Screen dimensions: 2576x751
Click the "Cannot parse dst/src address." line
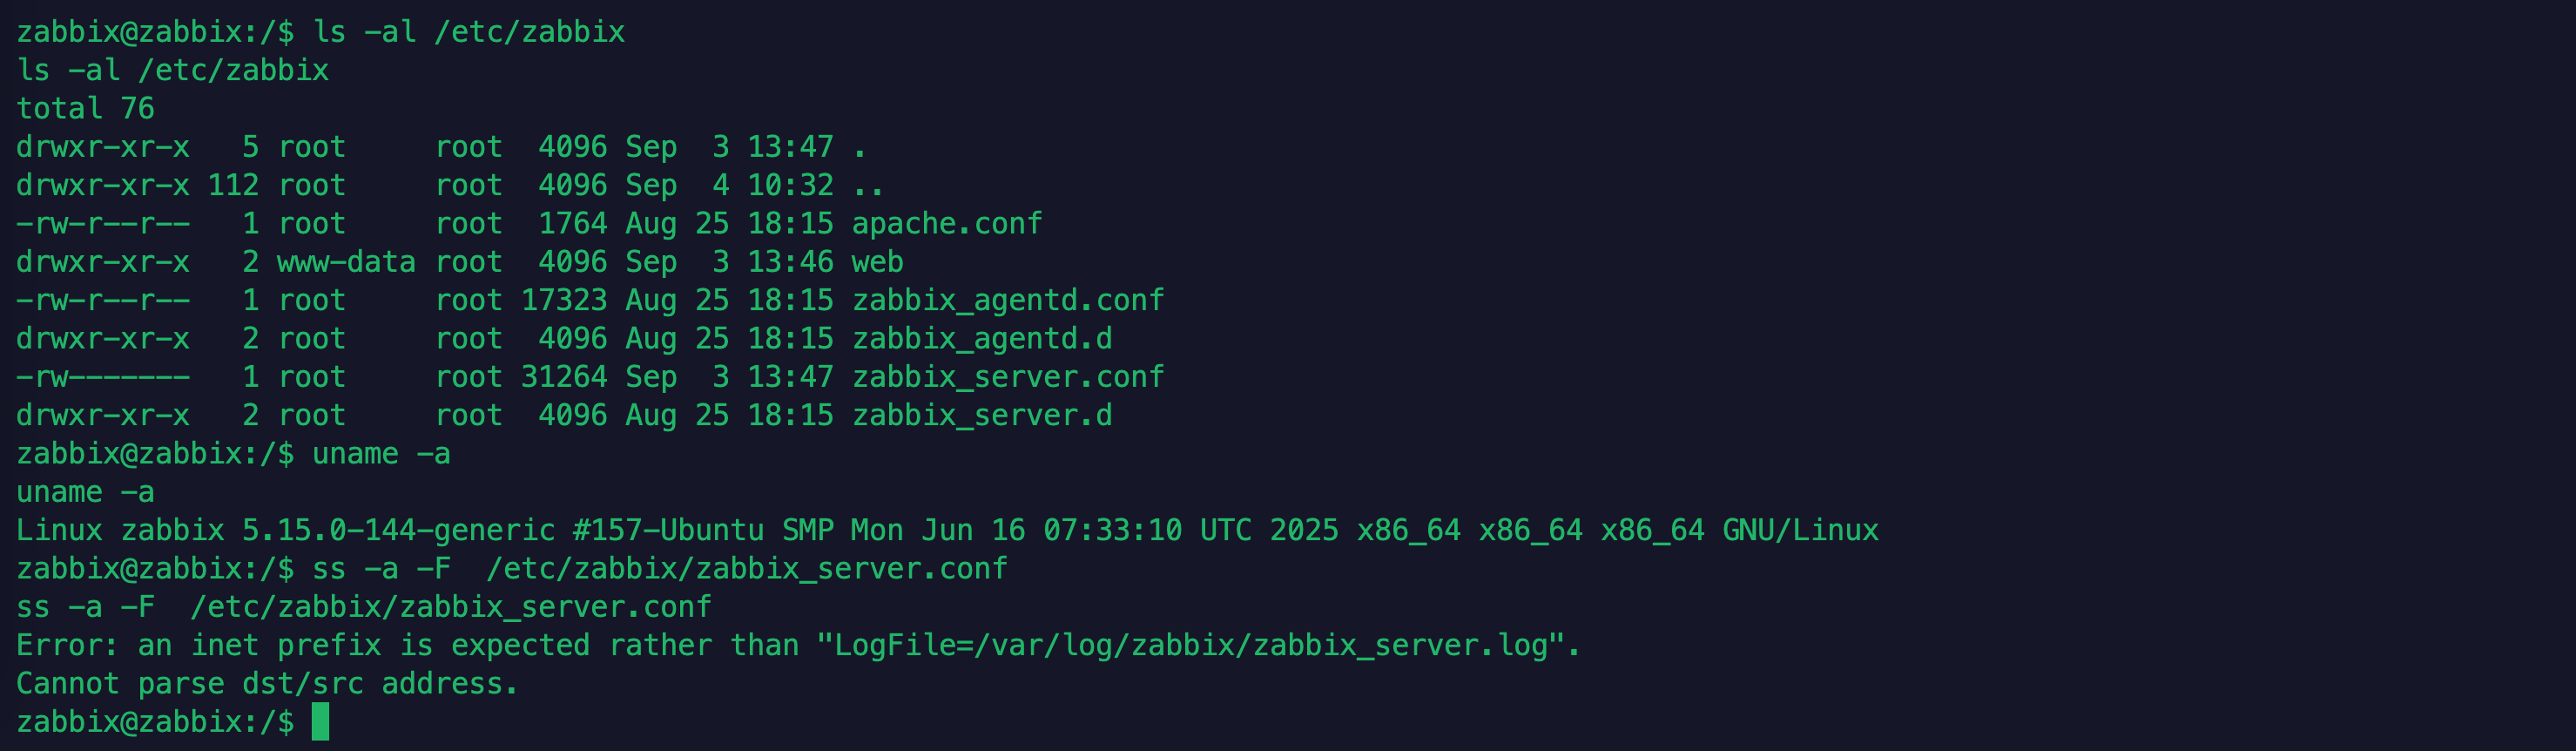click(267, 683)
